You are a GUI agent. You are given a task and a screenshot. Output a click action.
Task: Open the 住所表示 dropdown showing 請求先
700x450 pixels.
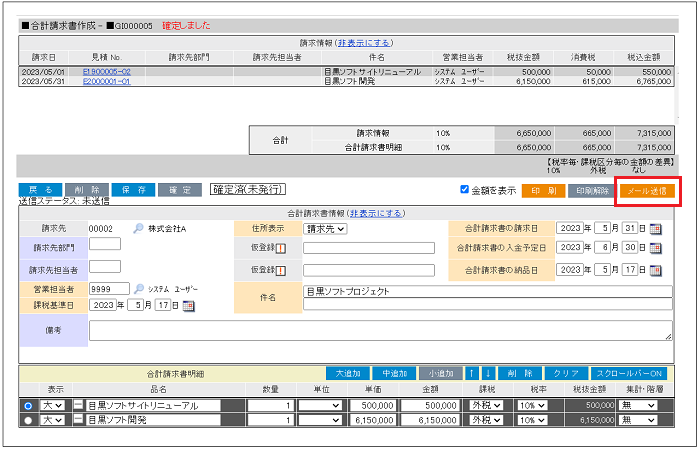tap(325, 229)
